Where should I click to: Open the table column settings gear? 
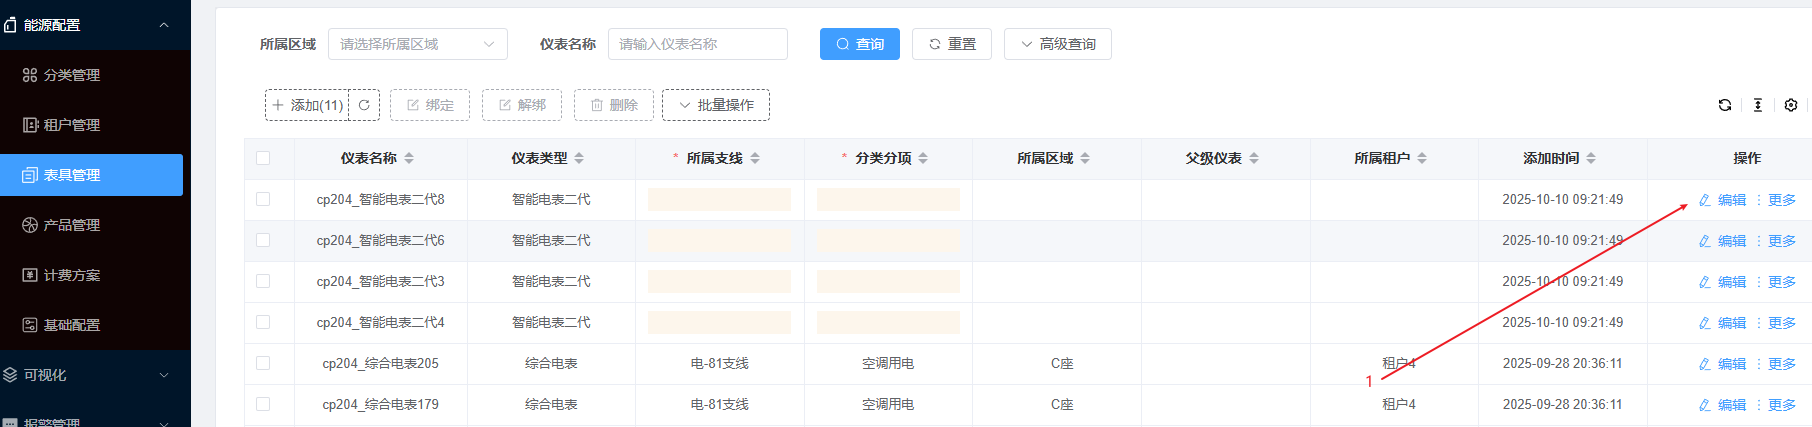coord(1791,105)
